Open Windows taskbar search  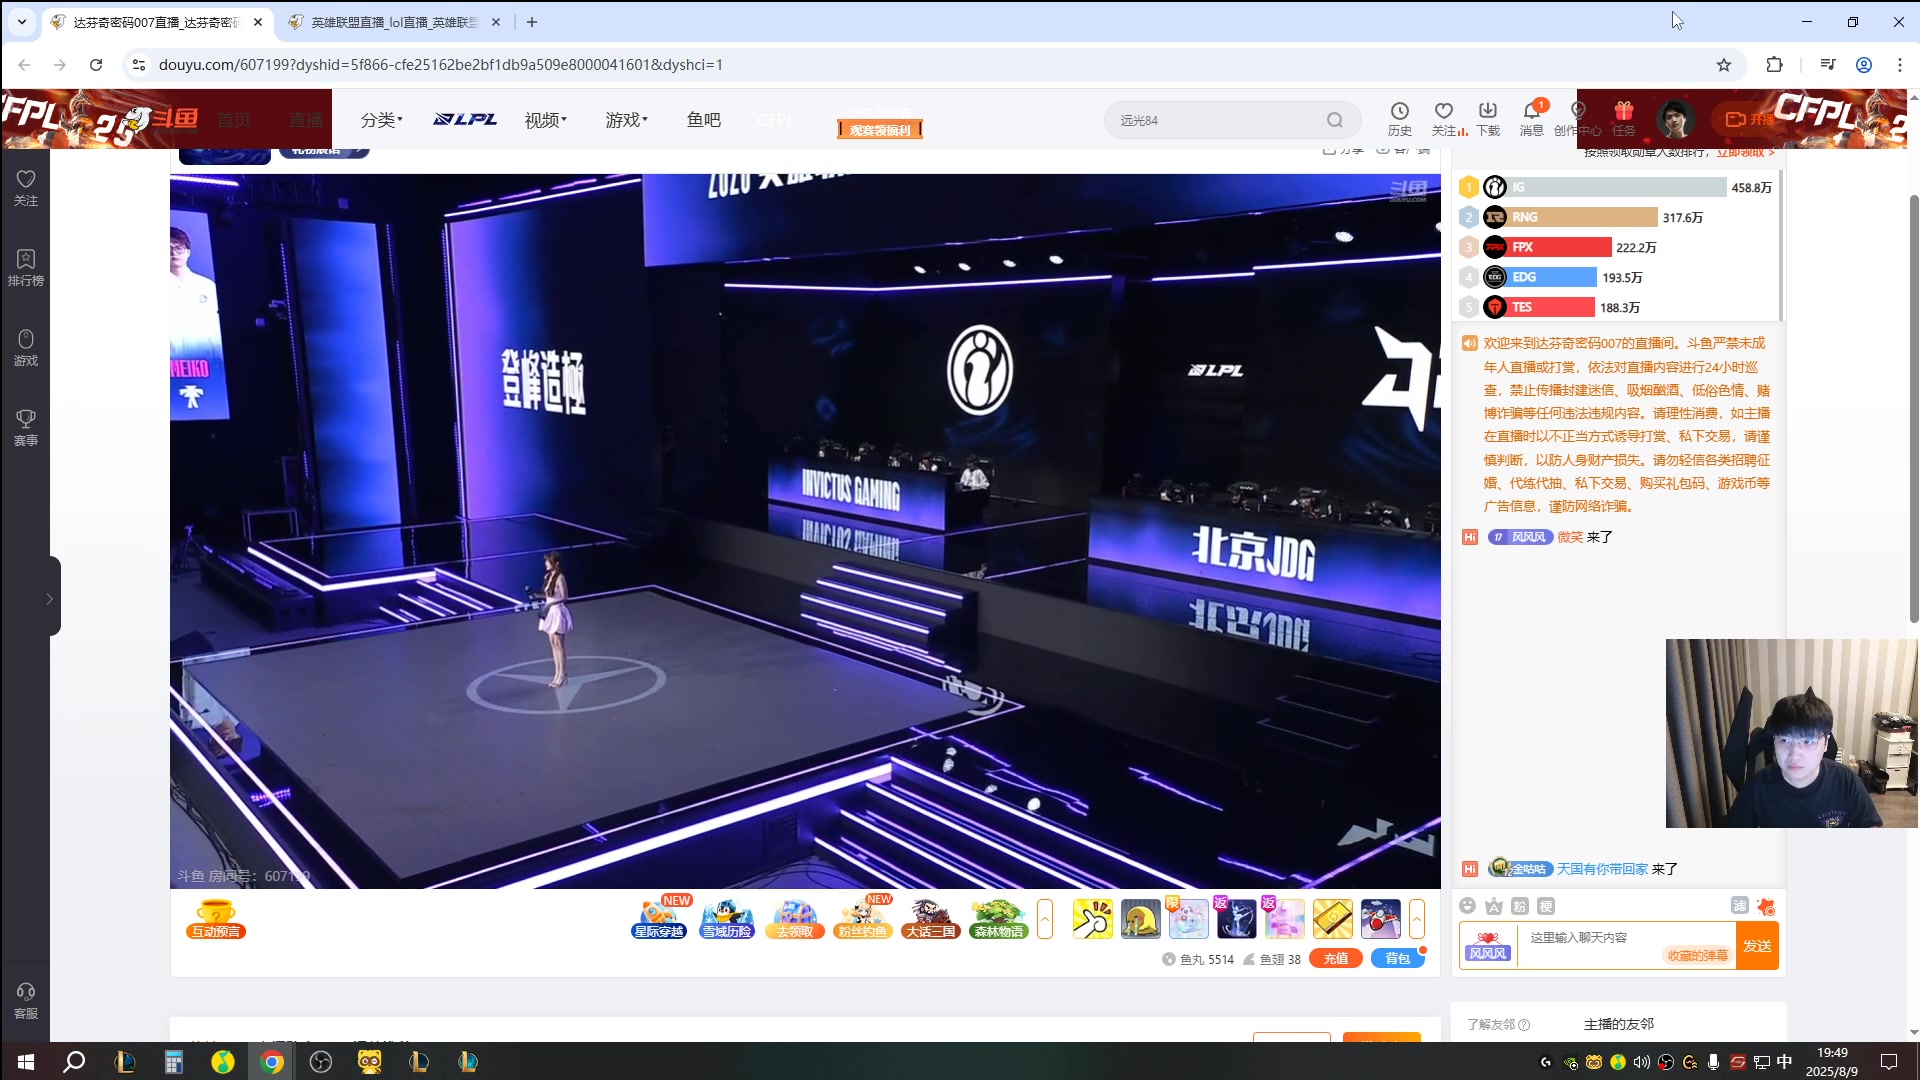point(74,1061)
